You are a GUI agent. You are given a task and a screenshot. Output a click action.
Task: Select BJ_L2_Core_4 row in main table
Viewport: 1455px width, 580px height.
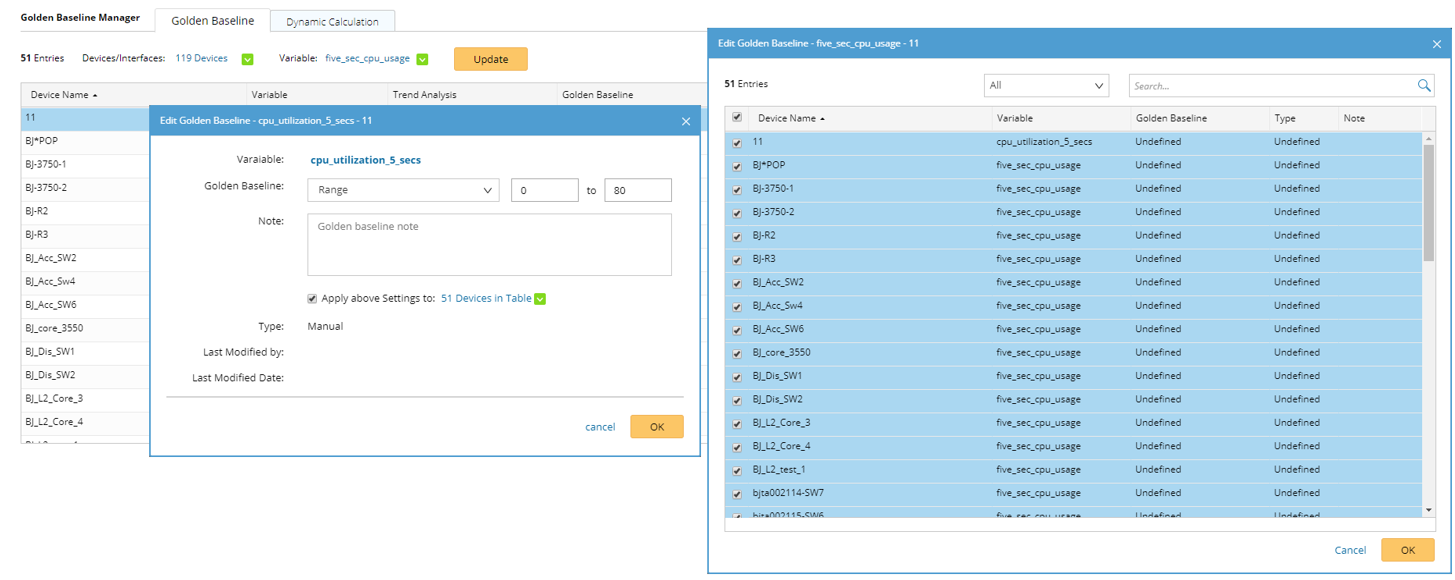pyautogui.click(x=85, y=422)
